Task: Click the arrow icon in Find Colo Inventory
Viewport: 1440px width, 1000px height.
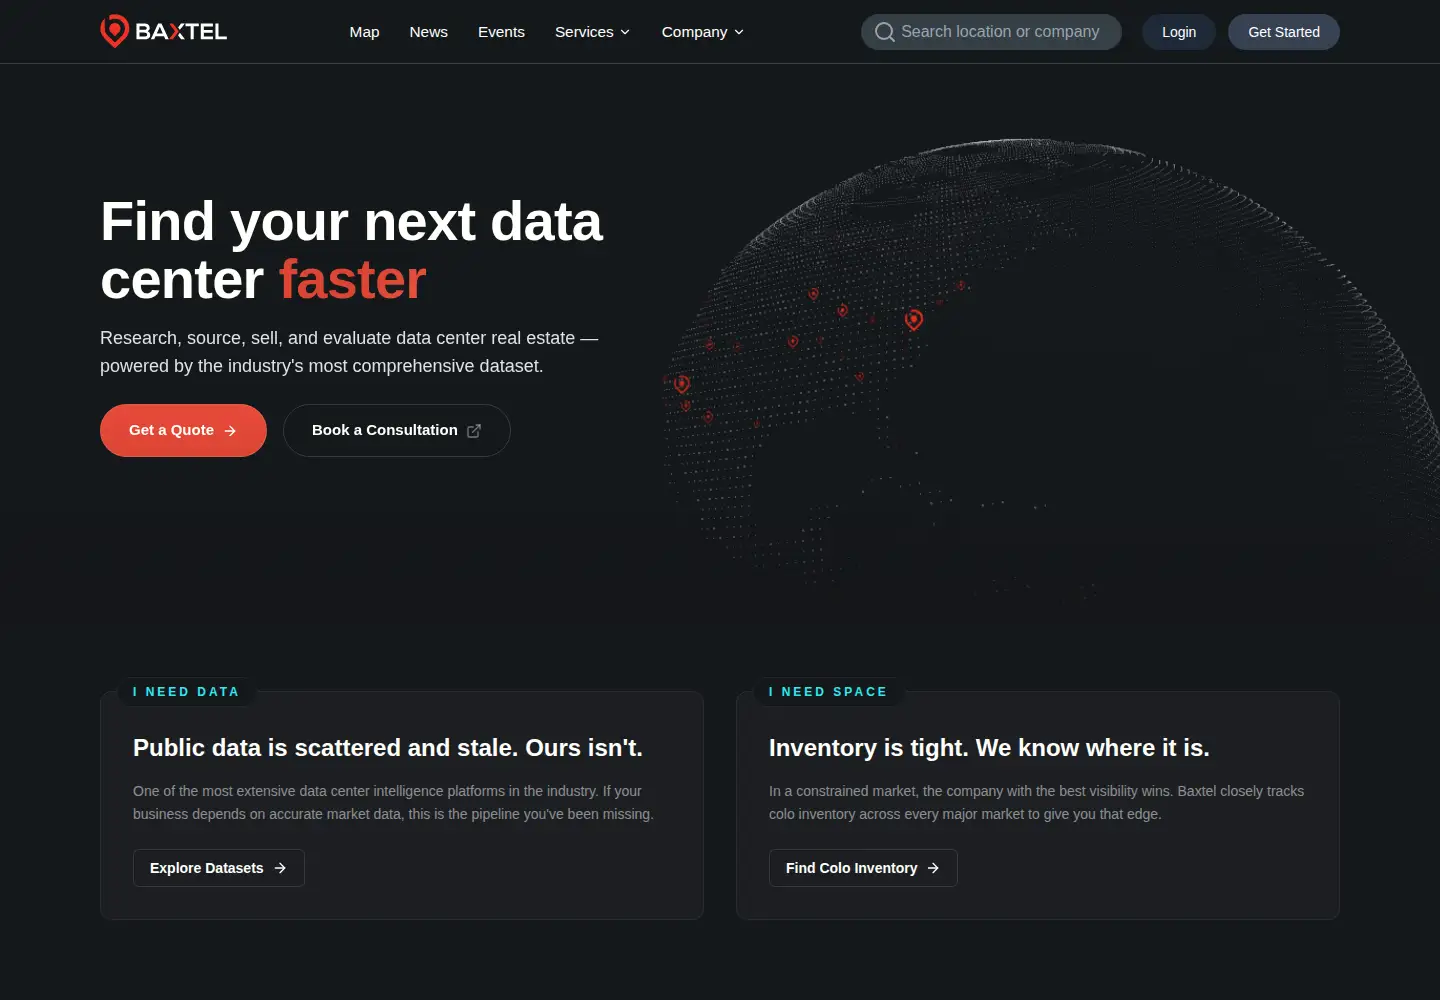Action: 933,868
